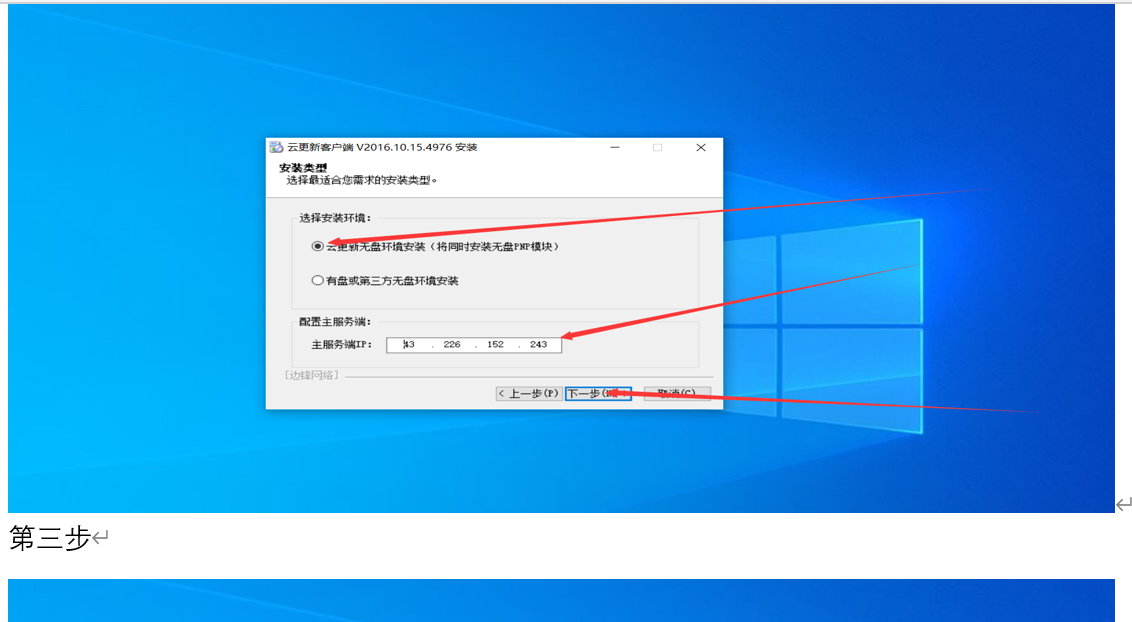Click the IP octet showing 226
This screenshot has height=622, width=1132.
452,345
